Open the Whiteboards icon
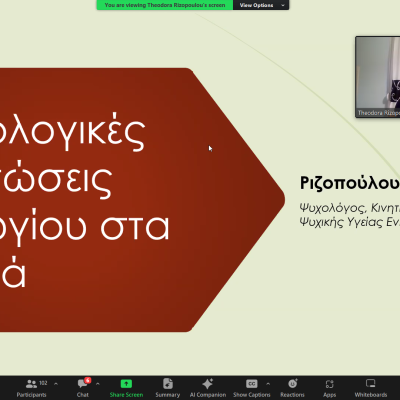400x400 pixels. 371,384
